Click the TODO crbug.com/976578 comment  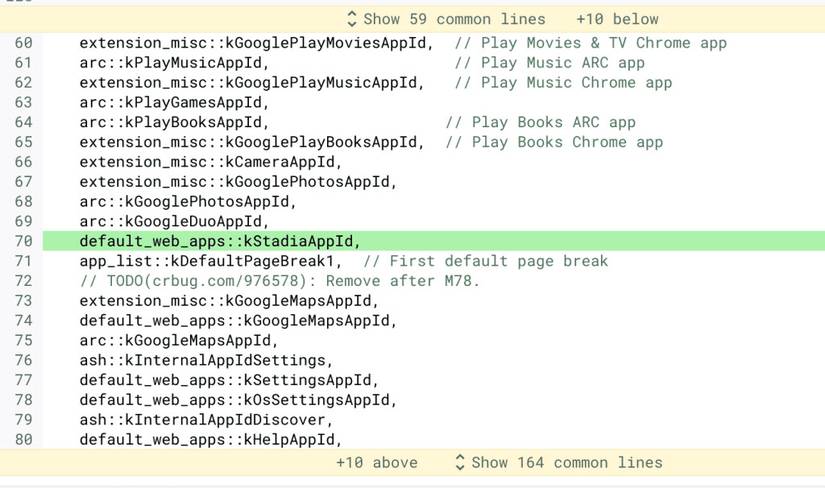(x=279, y=281)
